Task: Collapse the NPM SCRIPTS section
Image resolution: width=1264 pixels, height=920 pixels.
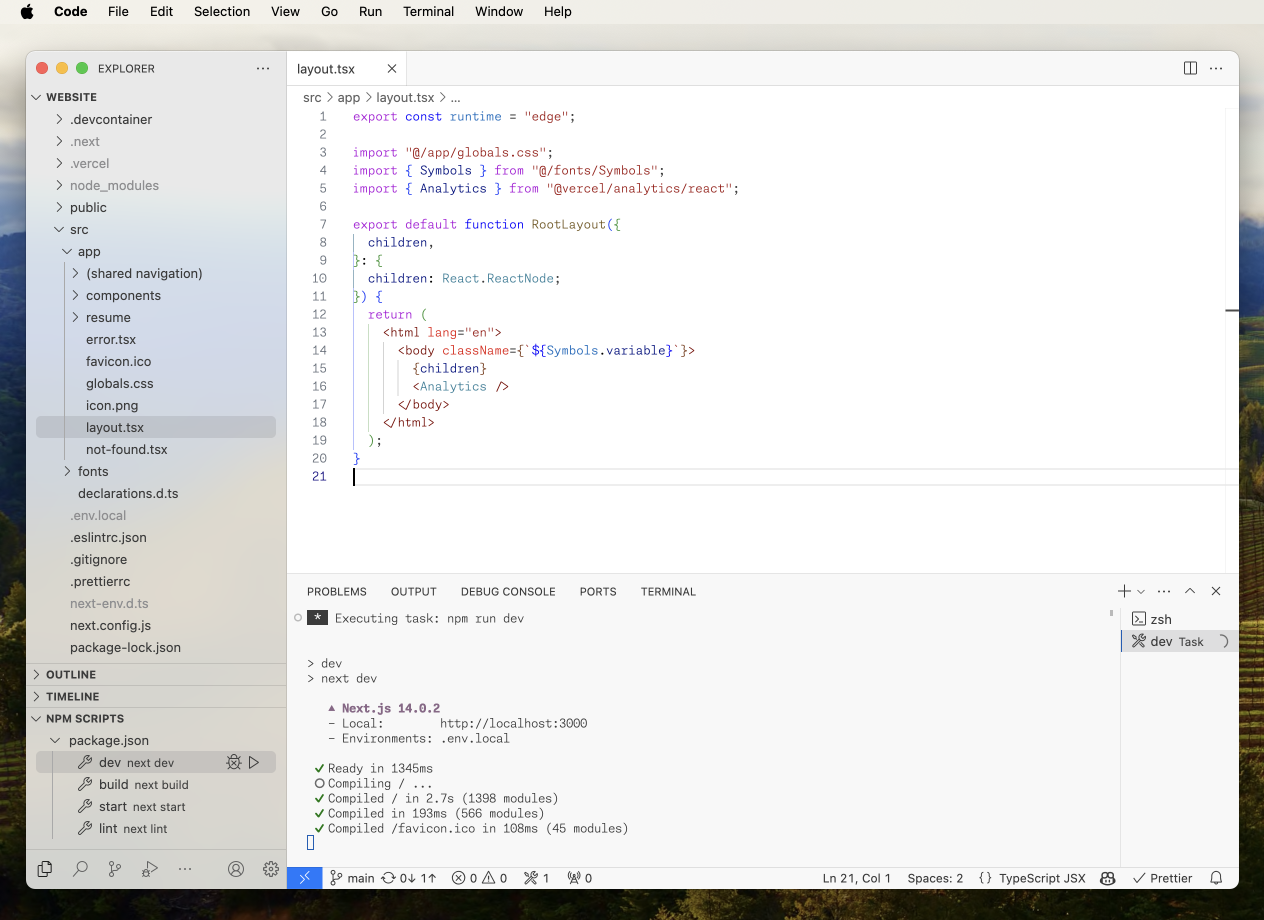Action: click(85, 719)
